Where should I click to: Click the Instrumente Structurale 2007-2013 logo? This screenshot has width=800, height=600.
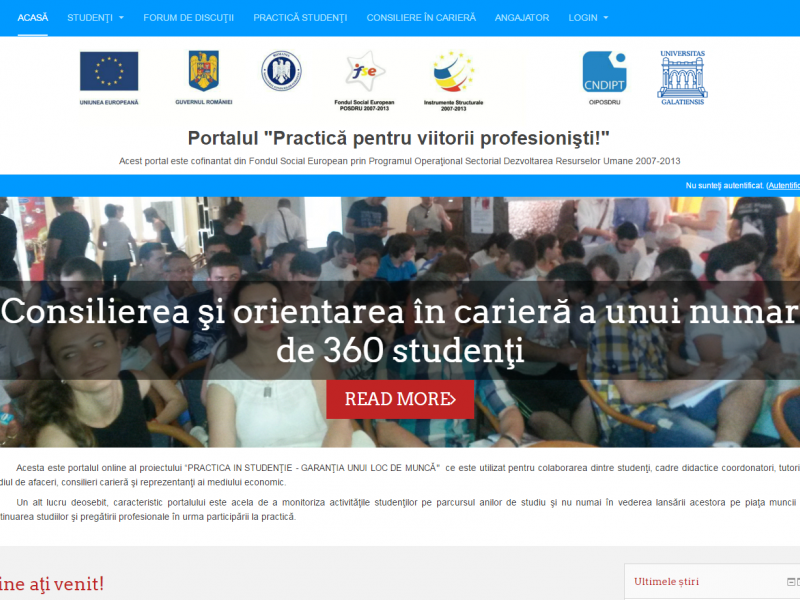tap(453, 81)
